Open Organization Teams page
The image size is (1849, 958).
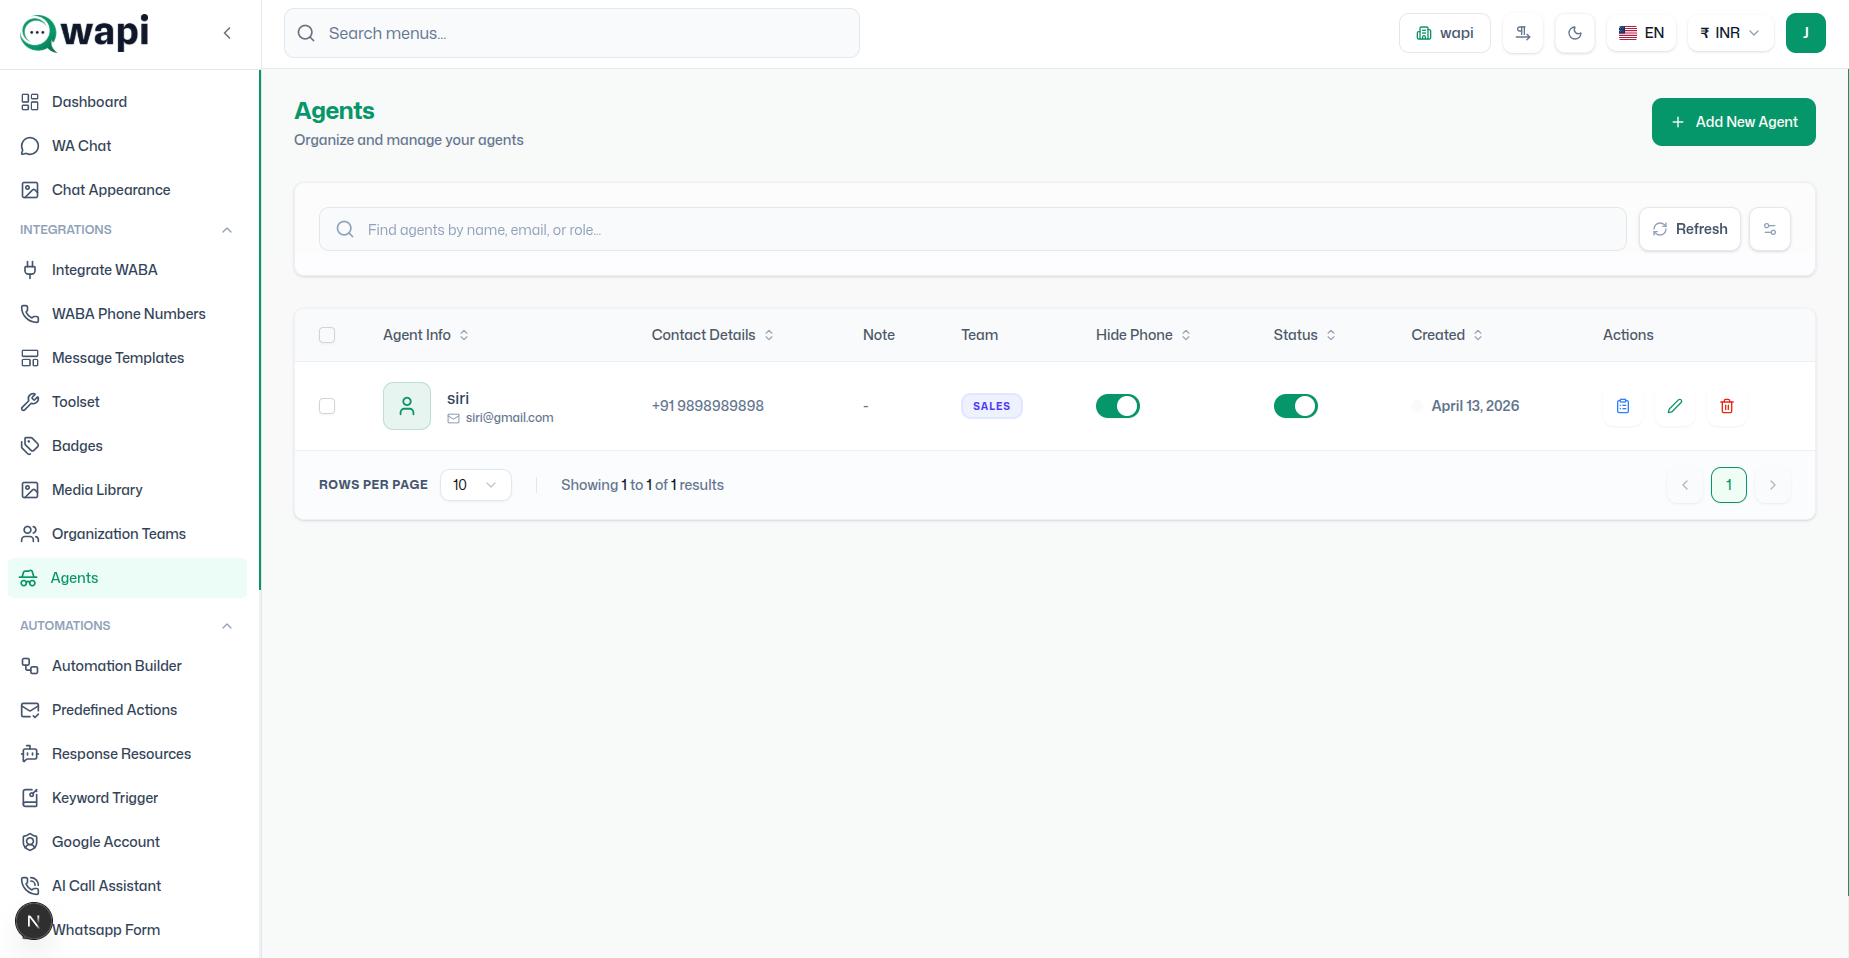pos(128,534)
